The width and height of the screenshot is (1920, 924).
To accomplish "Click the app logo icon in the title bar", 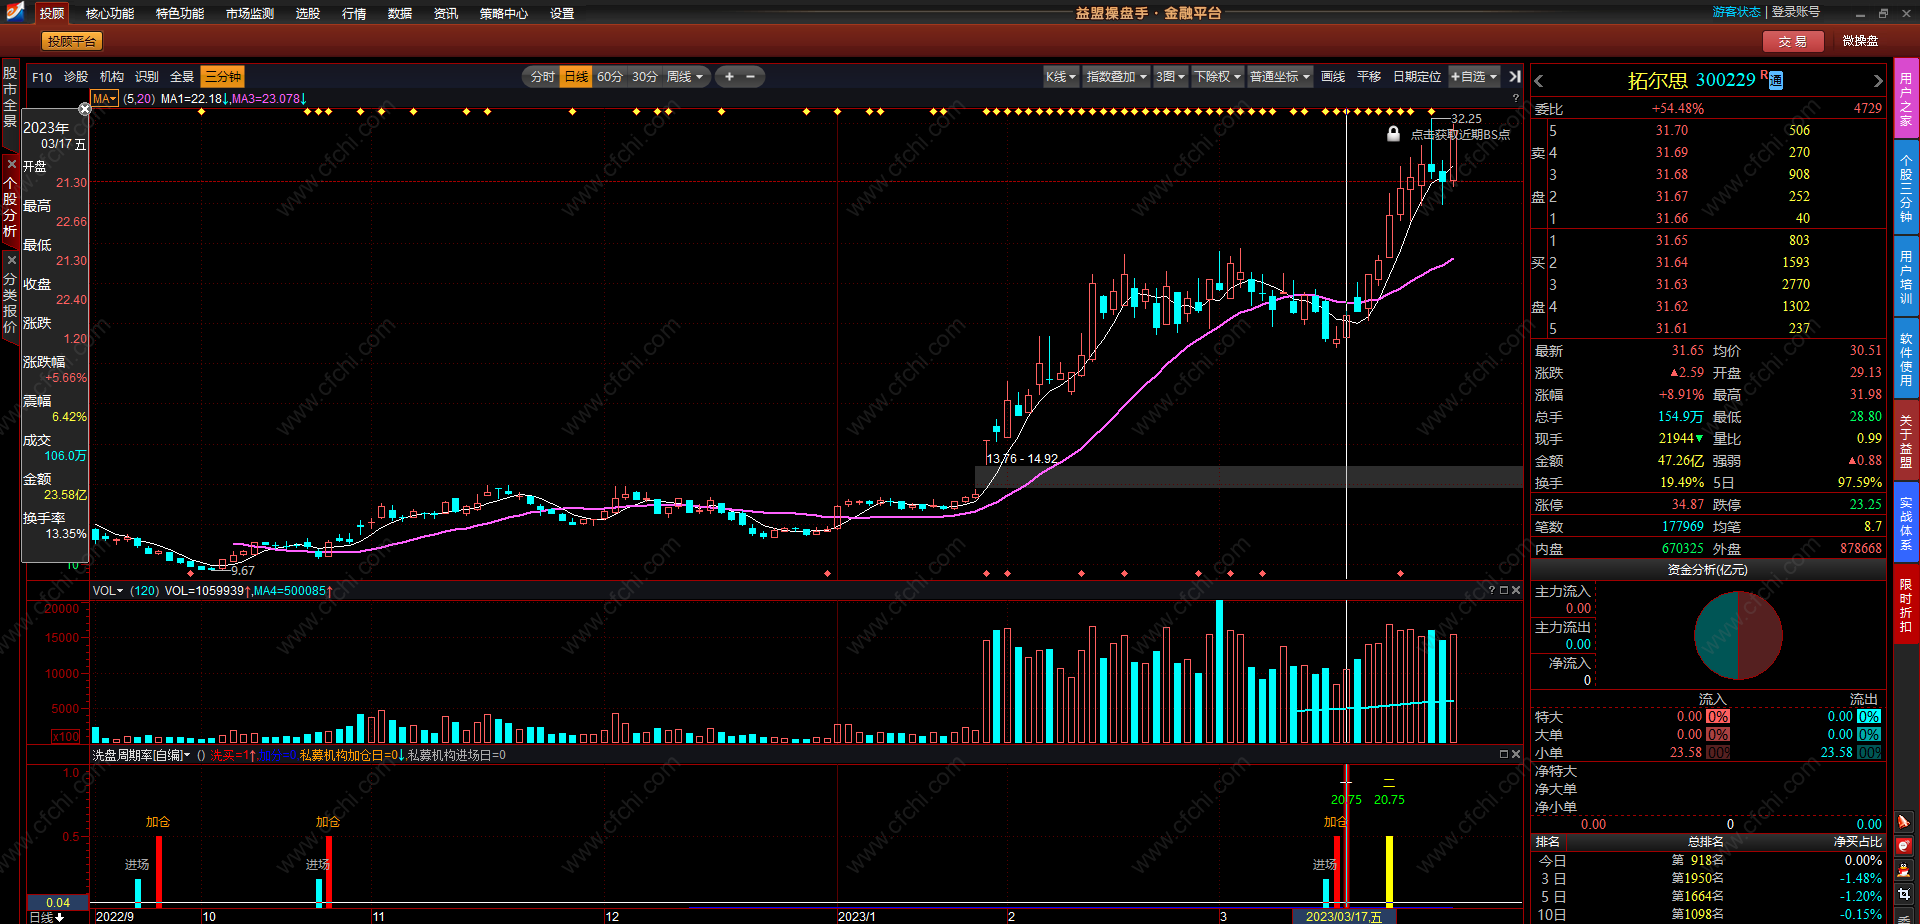I will [x=15, y=12].
